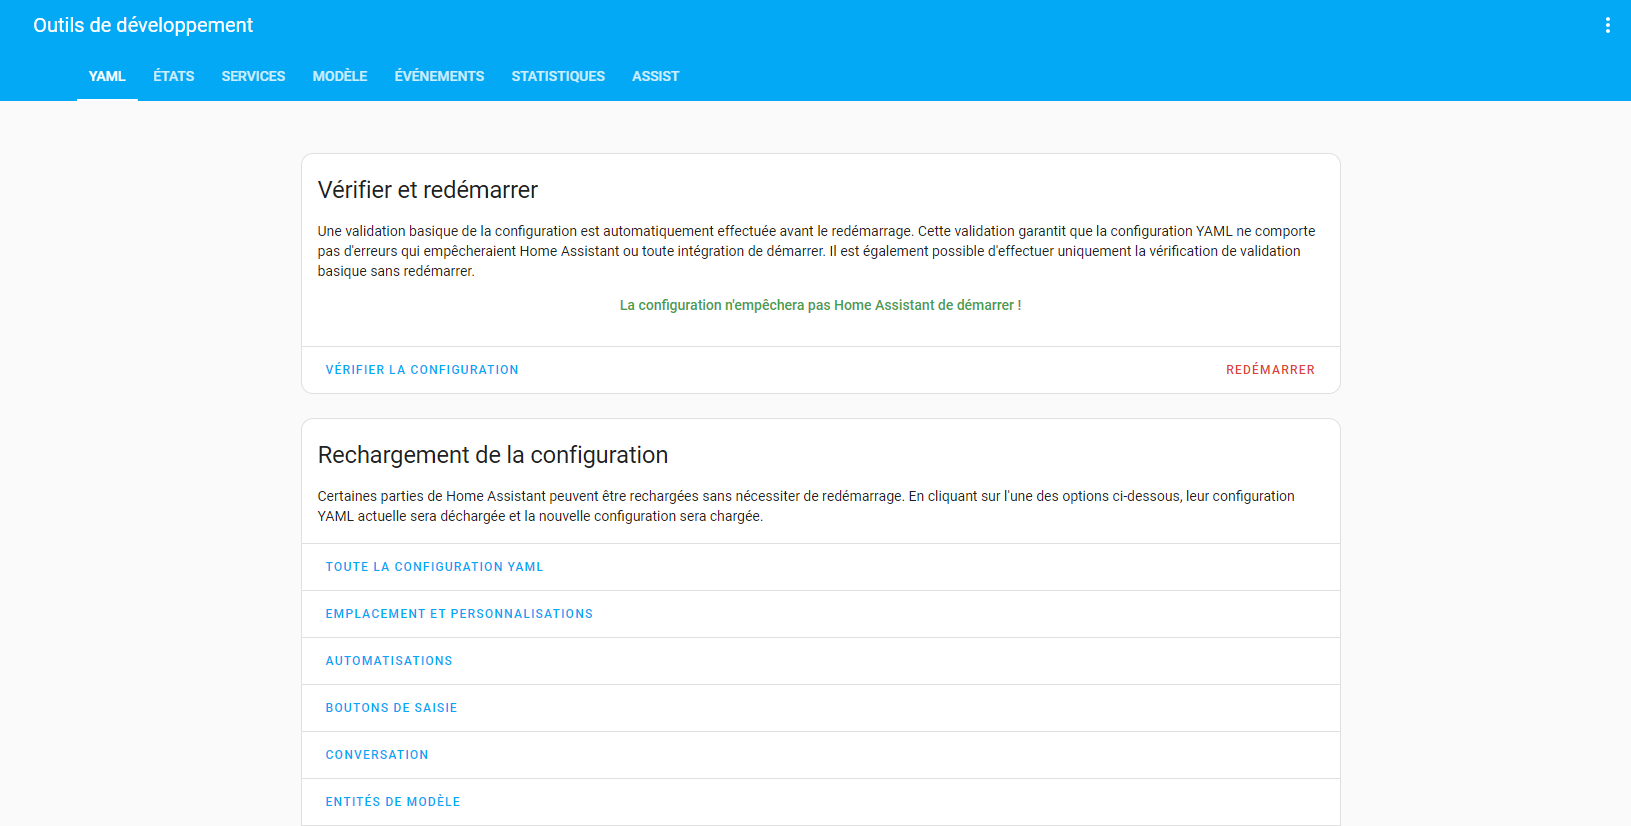Screen dimensions: 1631x826
Task: Reload BOUTONS DE SAISIE
Action: [x=391, y=708]
